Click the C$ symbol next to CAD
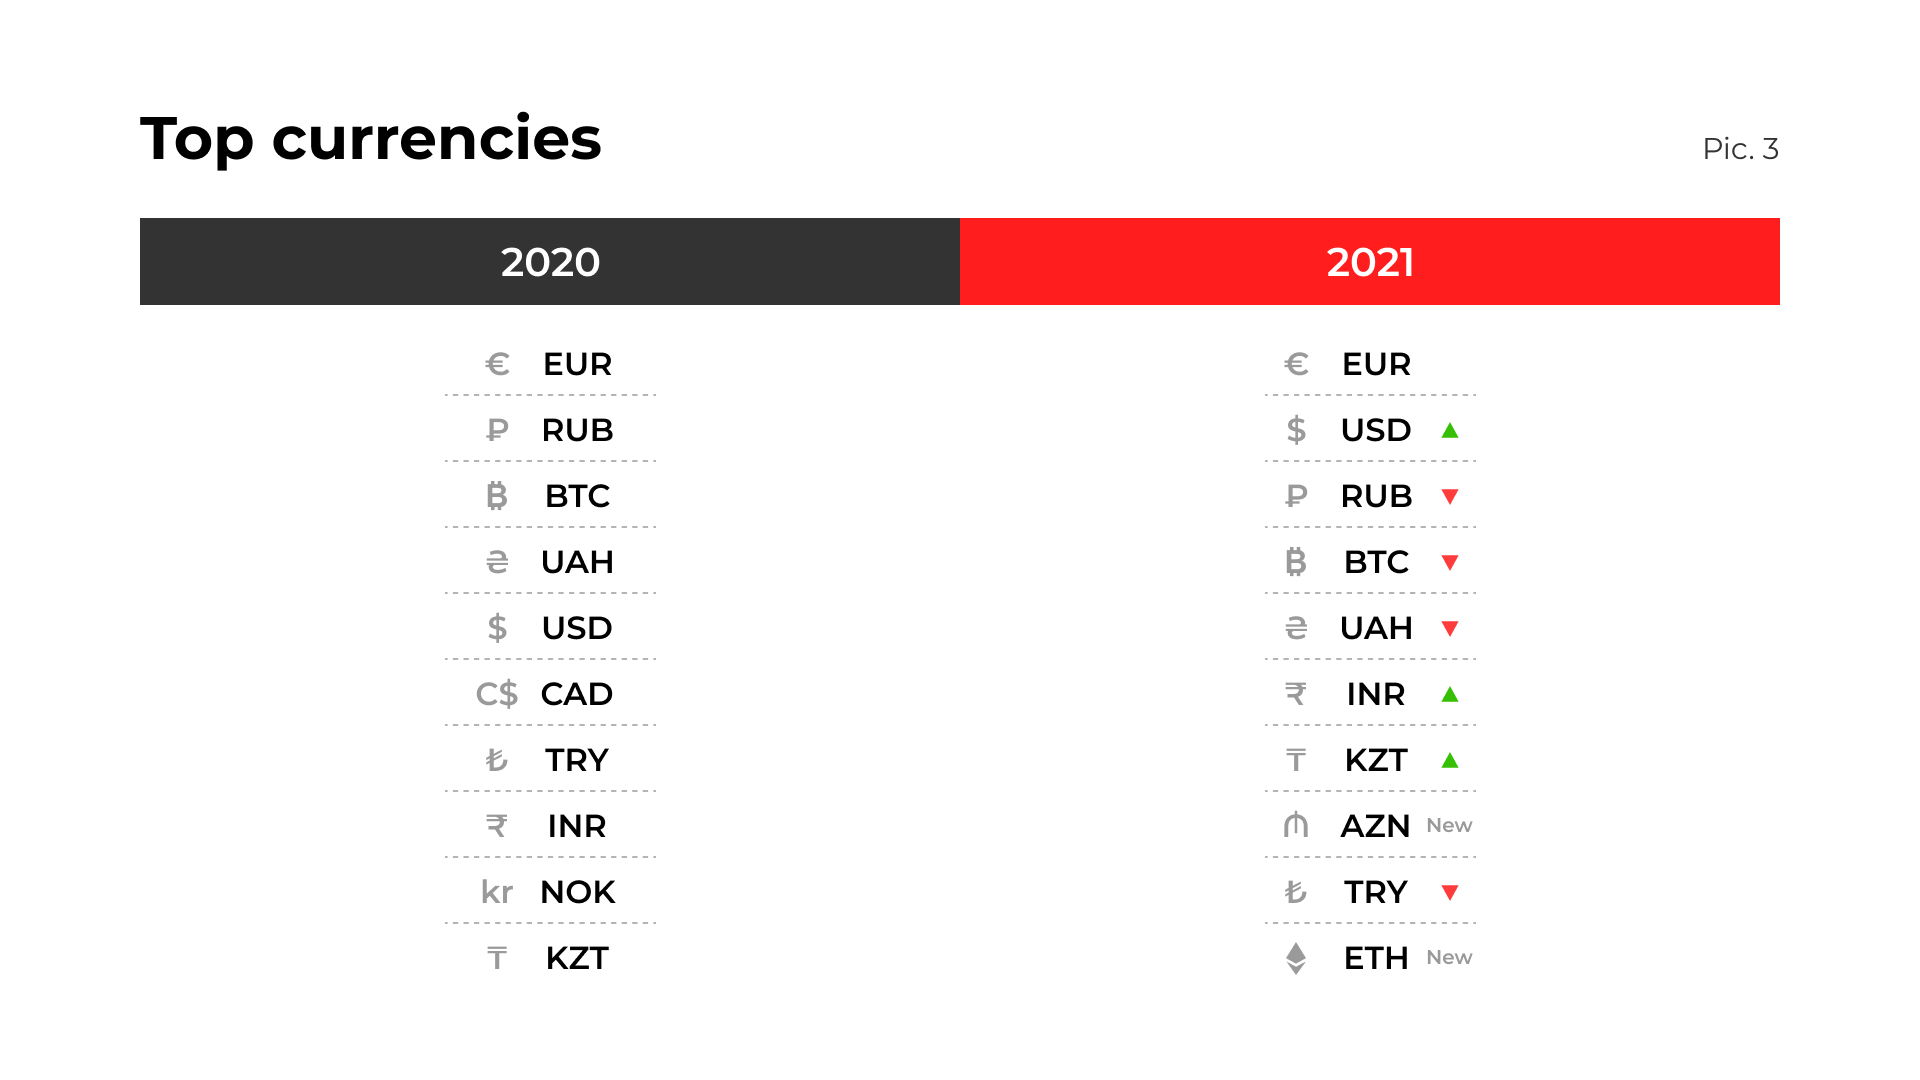1920x1080 pixels. (x=497, y=694)
